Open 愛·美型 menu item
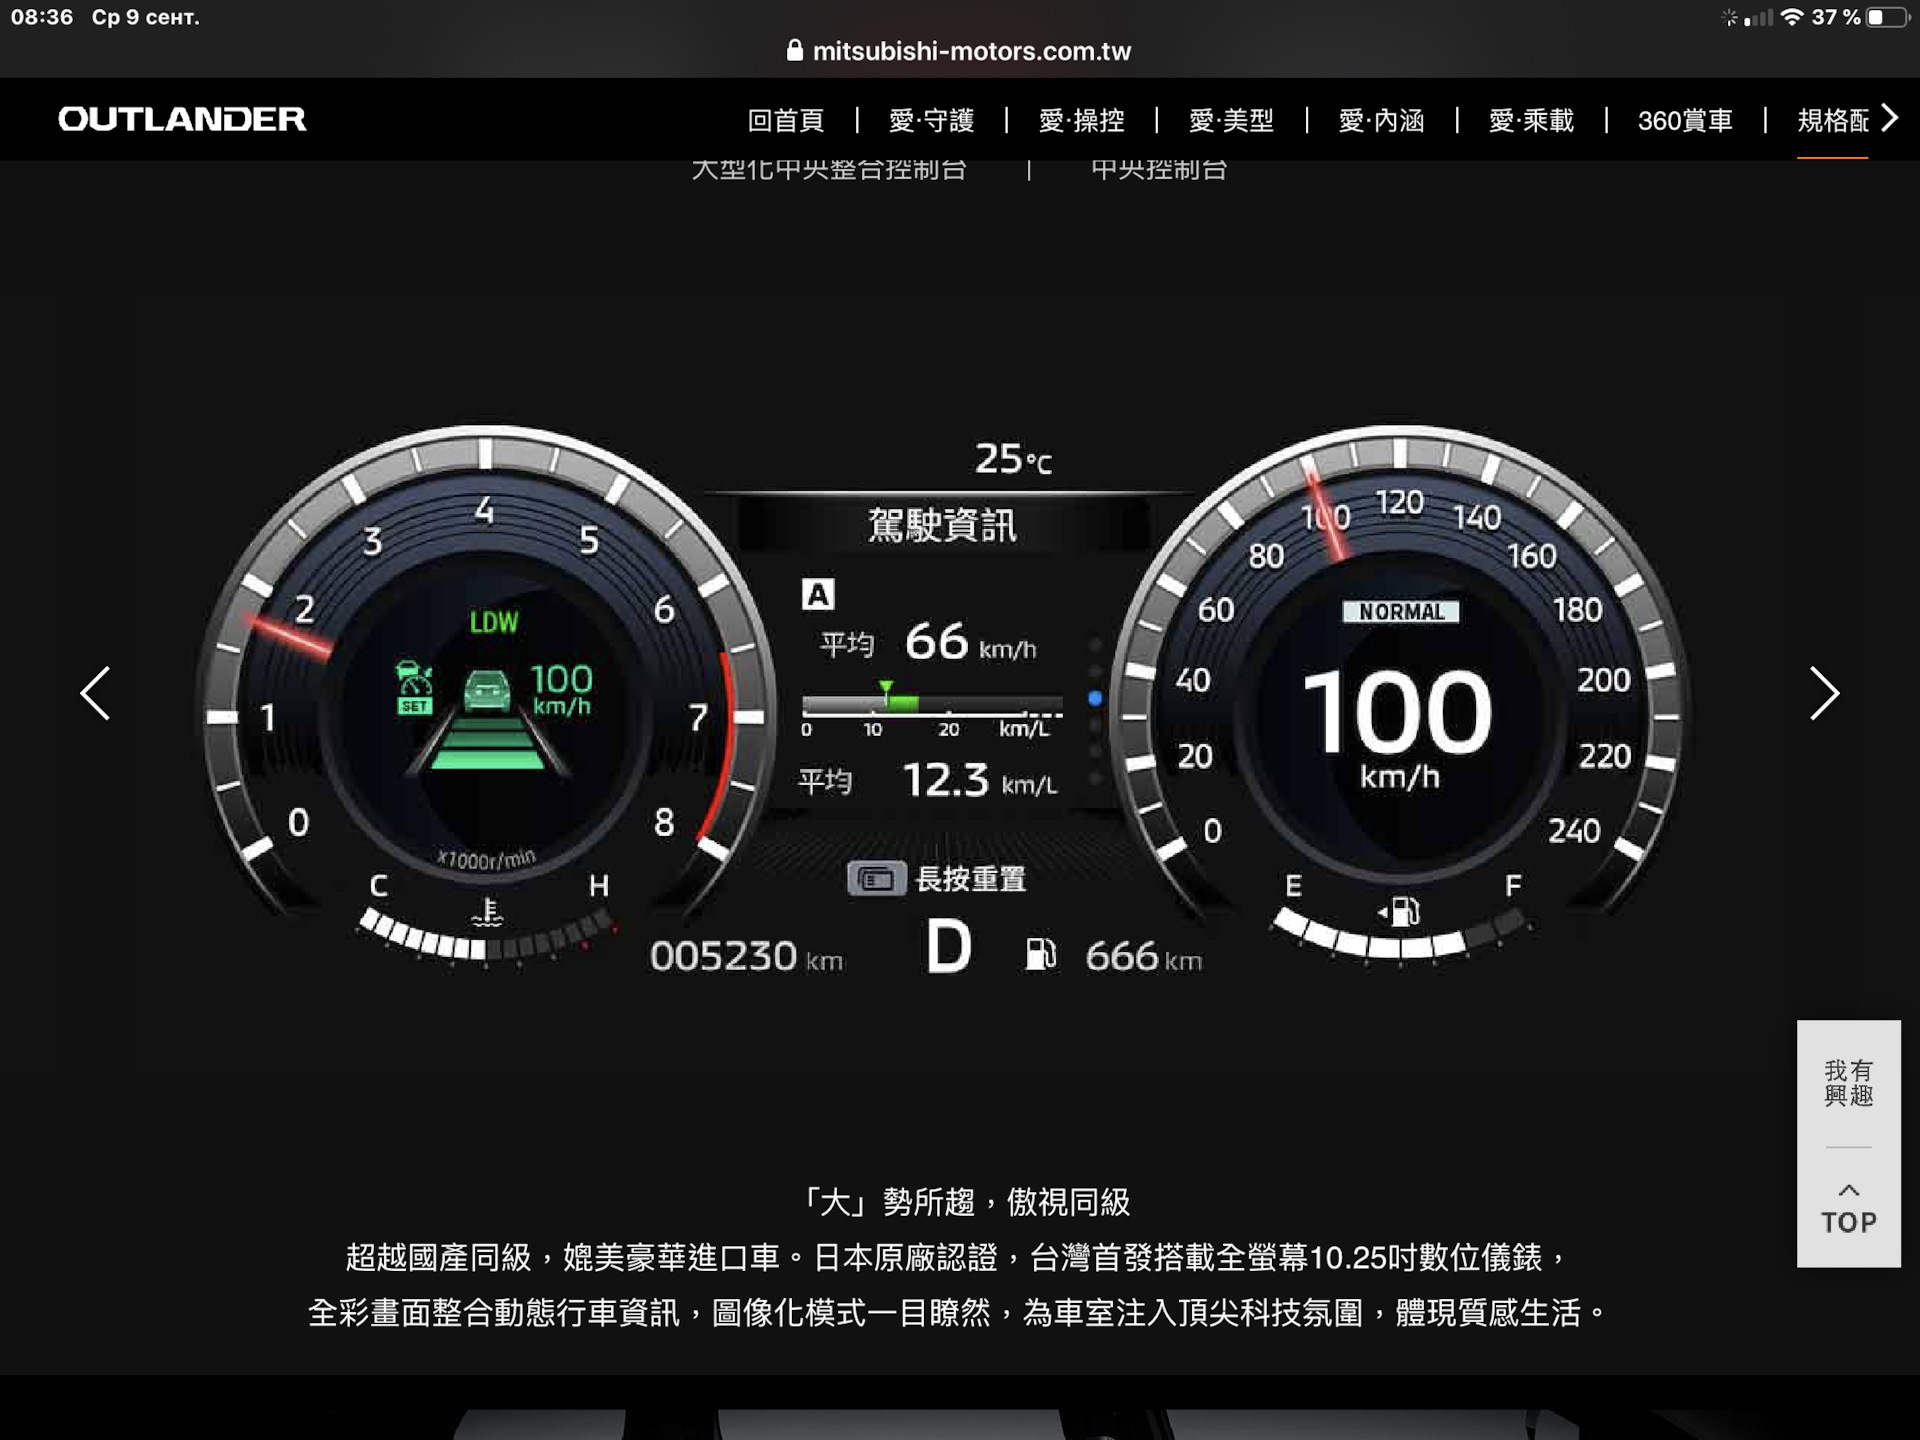 pyautogui.click(x=1231, y=121)
